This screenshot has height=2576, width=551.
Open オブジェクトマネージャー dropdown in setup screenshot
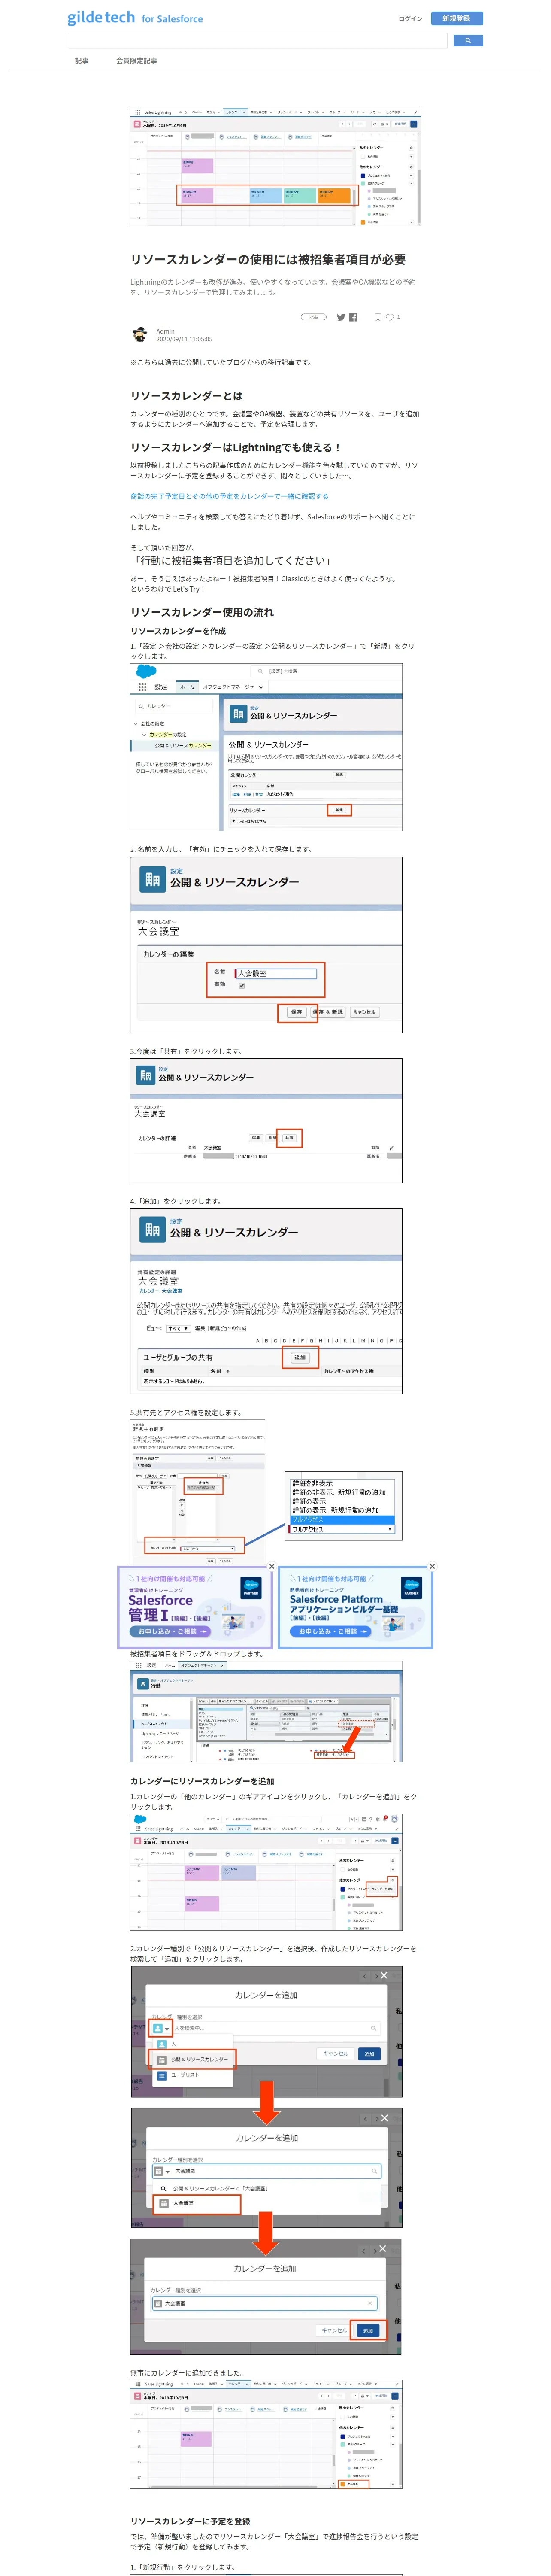pyautogui.click(x=233, y=687)
